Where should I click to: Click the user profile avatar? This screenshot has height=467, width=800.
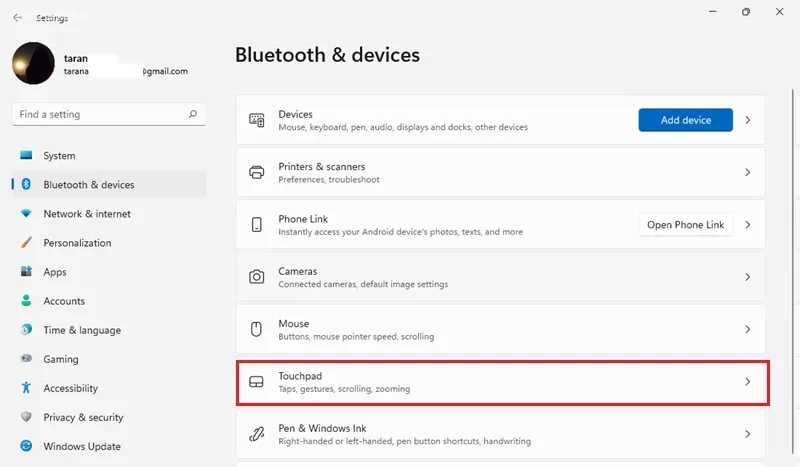[x=33, y=63]
